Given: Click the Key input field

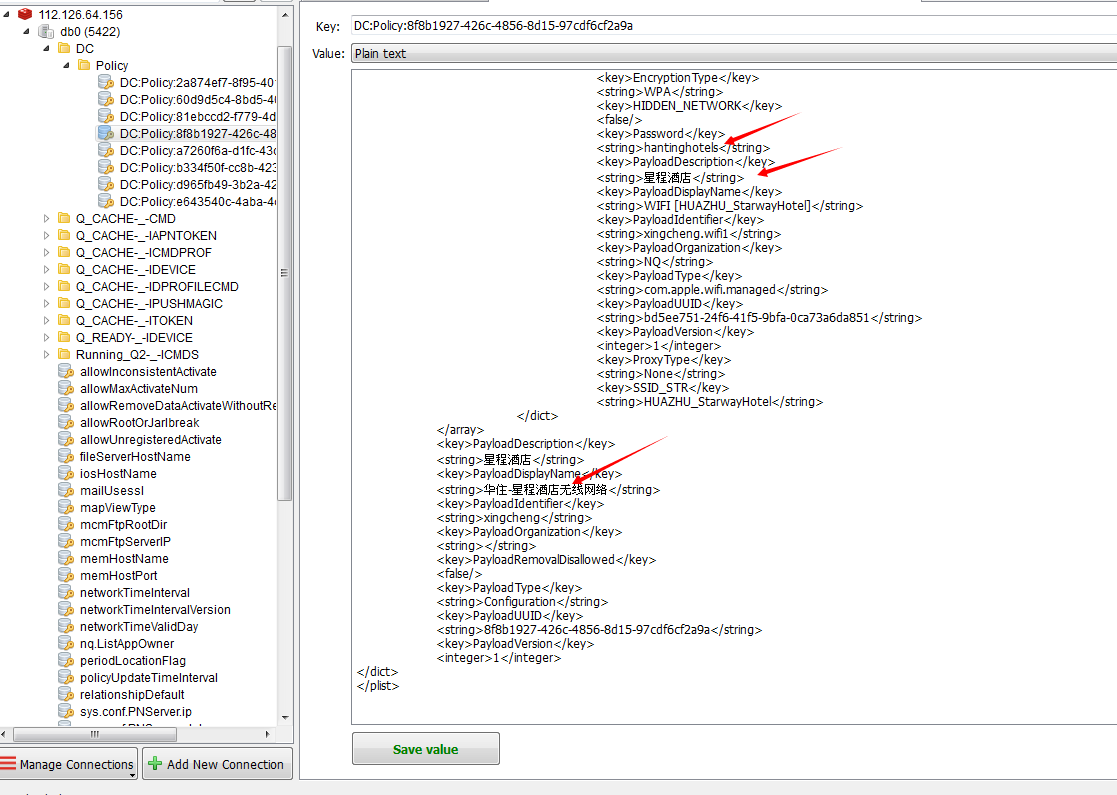Looking at the screenshot, I should pos(734,26).
